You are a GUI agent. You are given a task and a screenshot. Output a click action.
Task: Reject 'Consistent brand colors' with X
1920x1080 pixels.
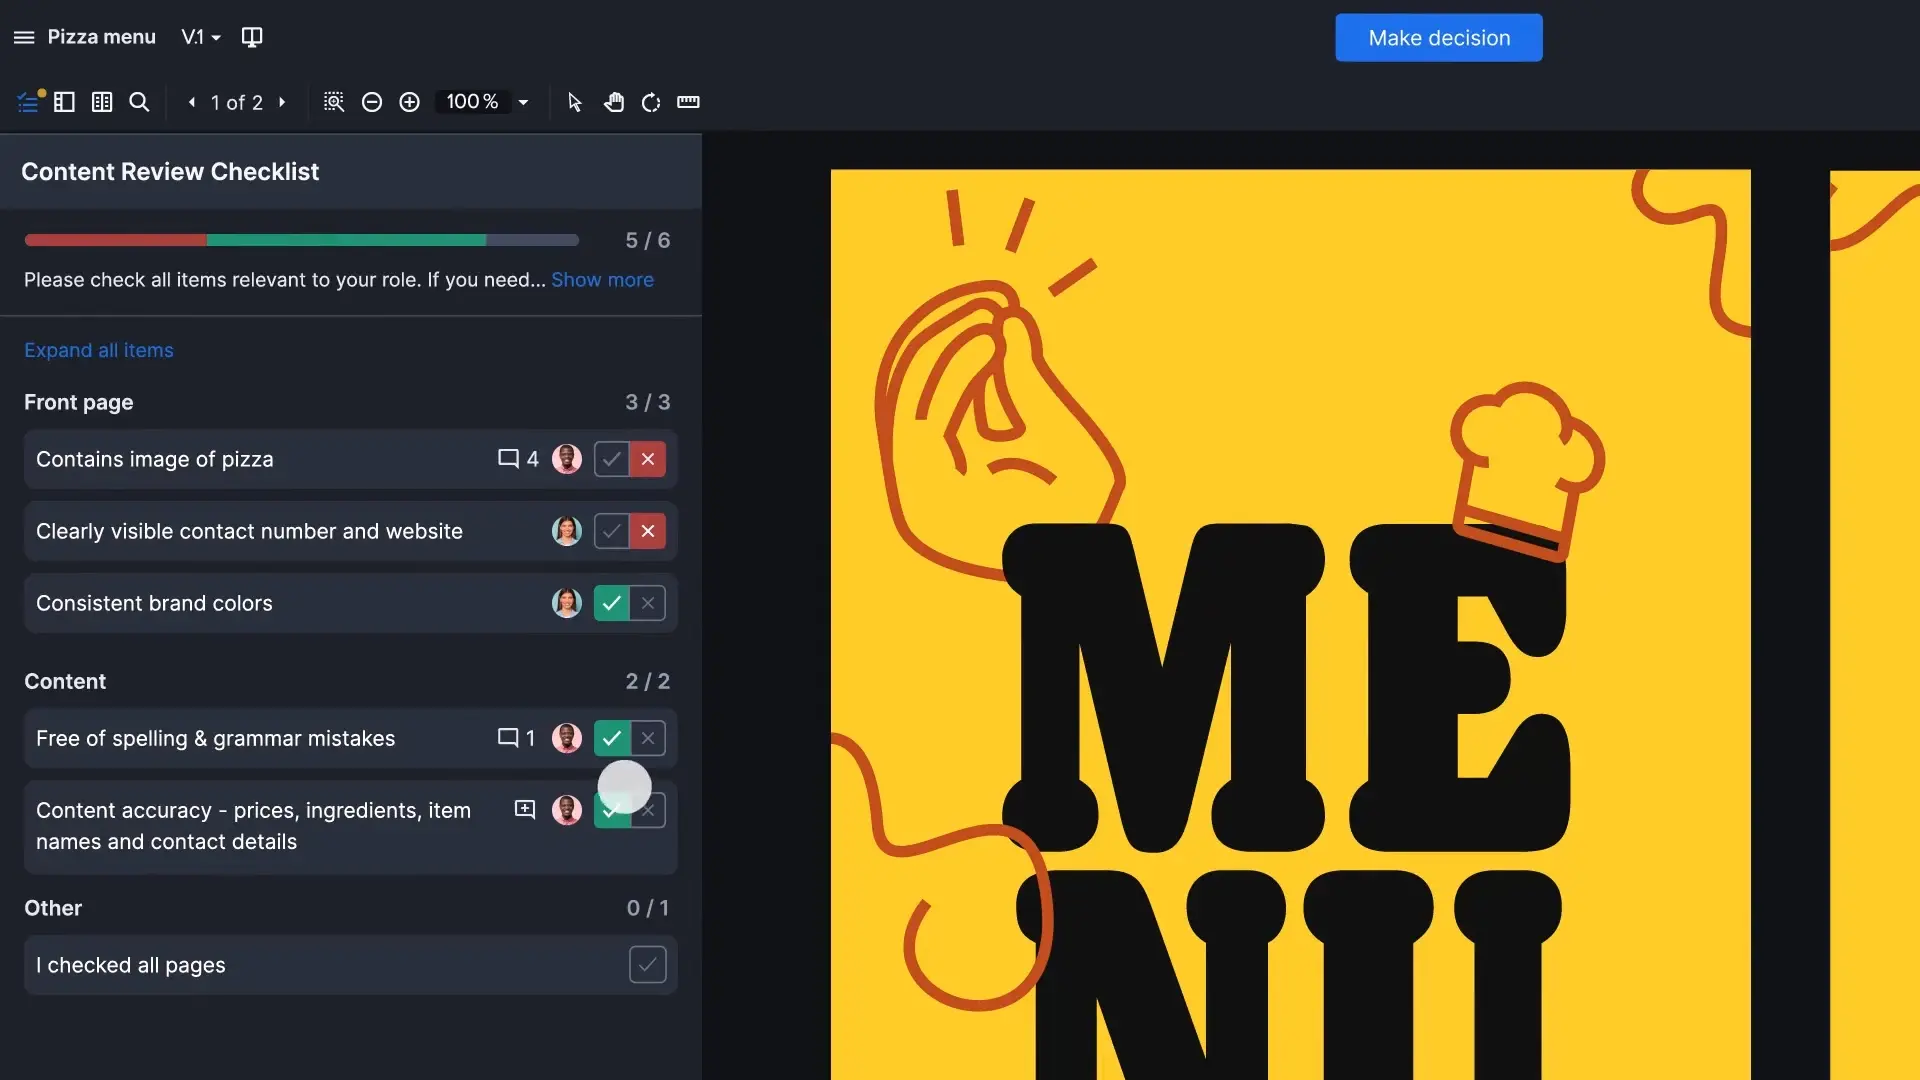coord(648,603)
